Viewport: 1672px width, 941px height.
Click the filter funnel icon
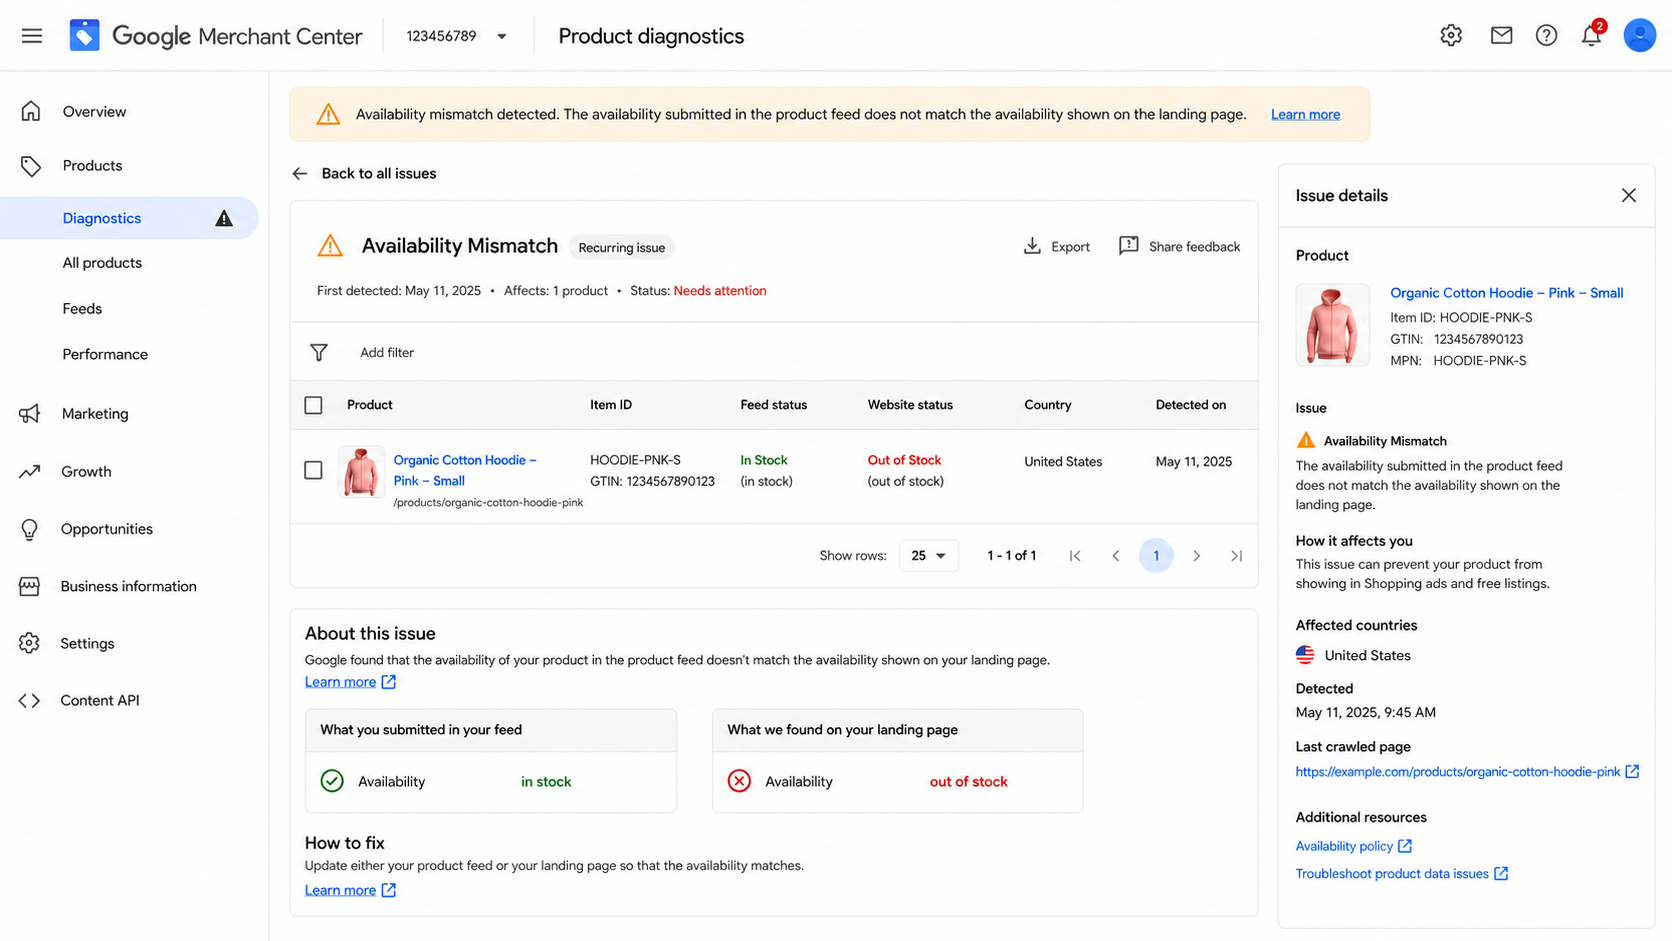click(319, 352)
